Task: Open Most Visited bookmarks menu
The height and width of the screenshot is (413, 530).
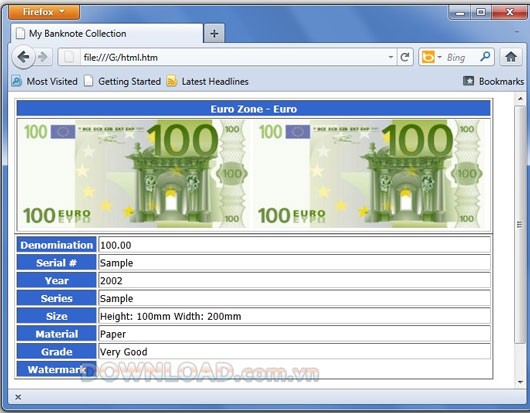Action: (45, 81)
